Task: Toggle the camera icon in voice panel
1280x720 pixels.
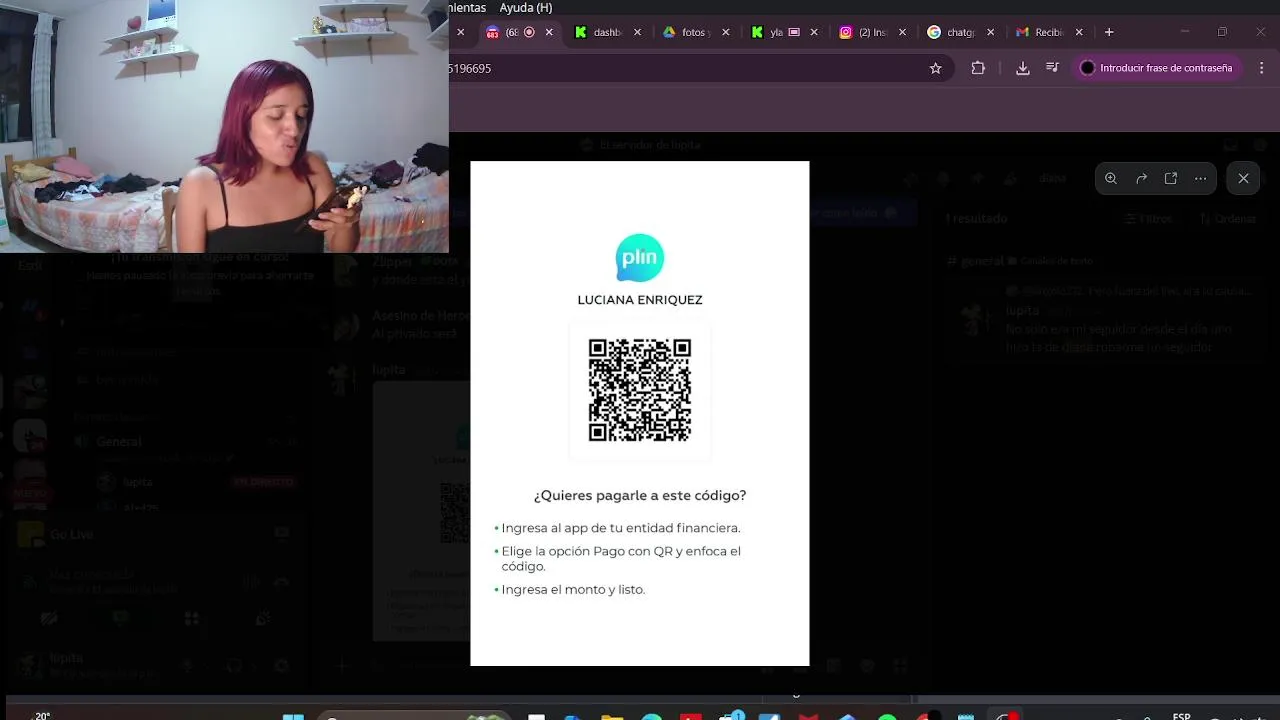Action: pyautogui.click(x=49, y=619)
